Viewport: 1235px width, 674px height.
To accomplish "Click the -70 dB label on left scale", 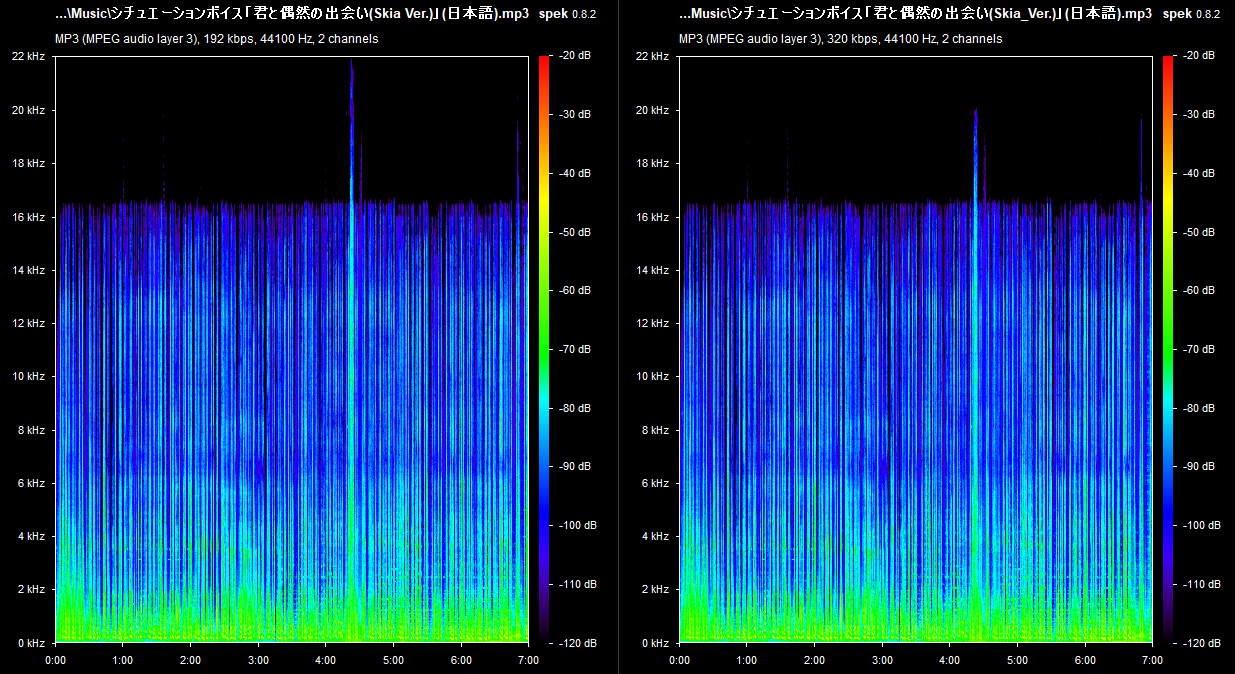I will click(577, 350).
